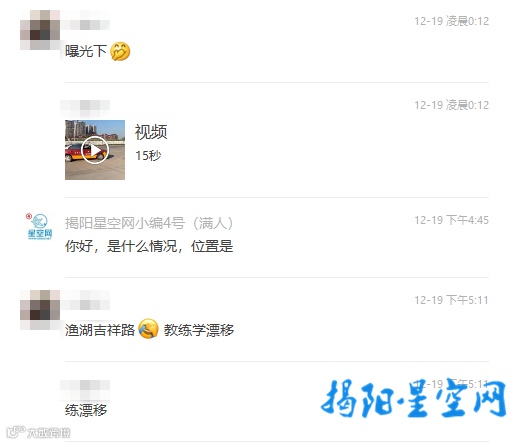Screen dimensions: 523x444
Task: Select the 曝光下 message text
Action: (86, 51)
